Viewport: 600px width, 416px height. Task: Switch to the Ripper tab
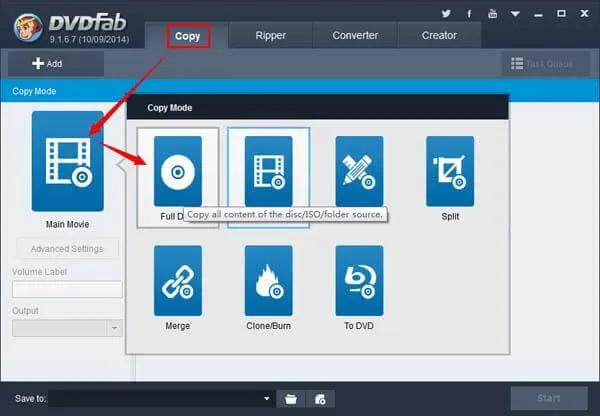(269, 35)
